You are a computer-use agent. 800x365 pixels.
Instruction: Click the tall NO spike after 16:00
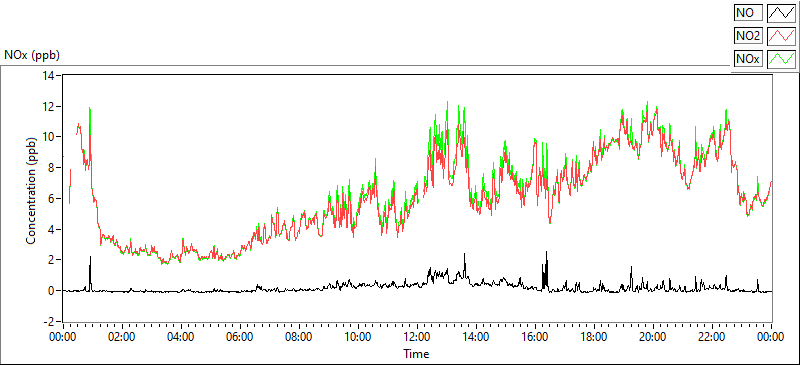(x=545, y=271)
